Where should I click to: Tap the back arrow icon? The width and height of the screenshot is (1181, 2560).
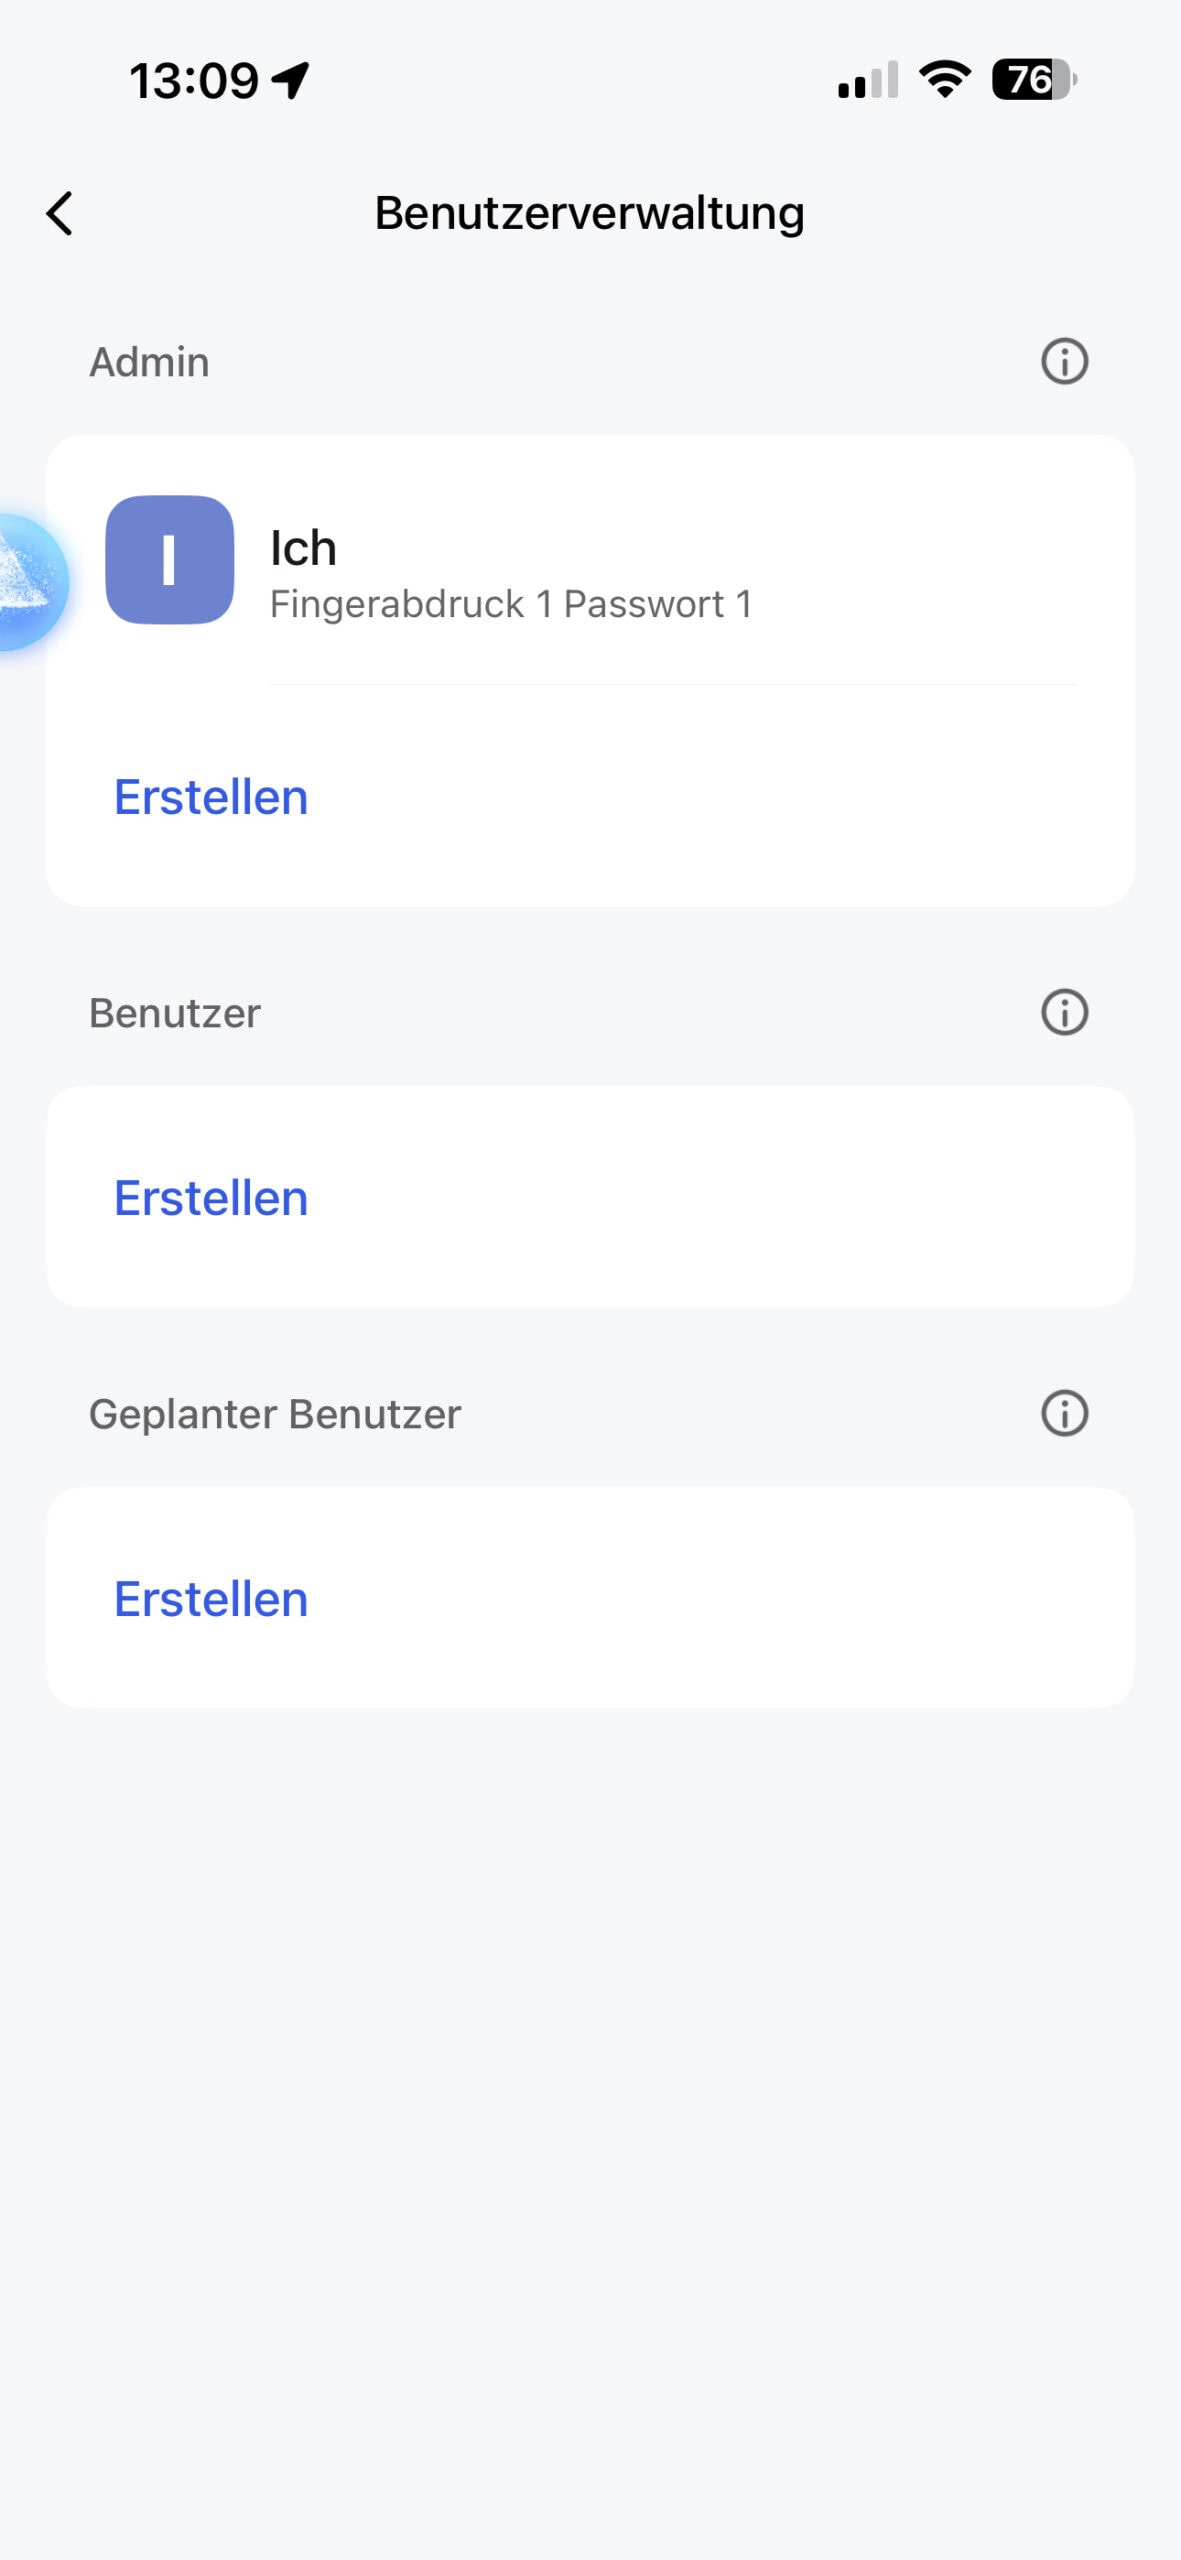click(60, 214)
